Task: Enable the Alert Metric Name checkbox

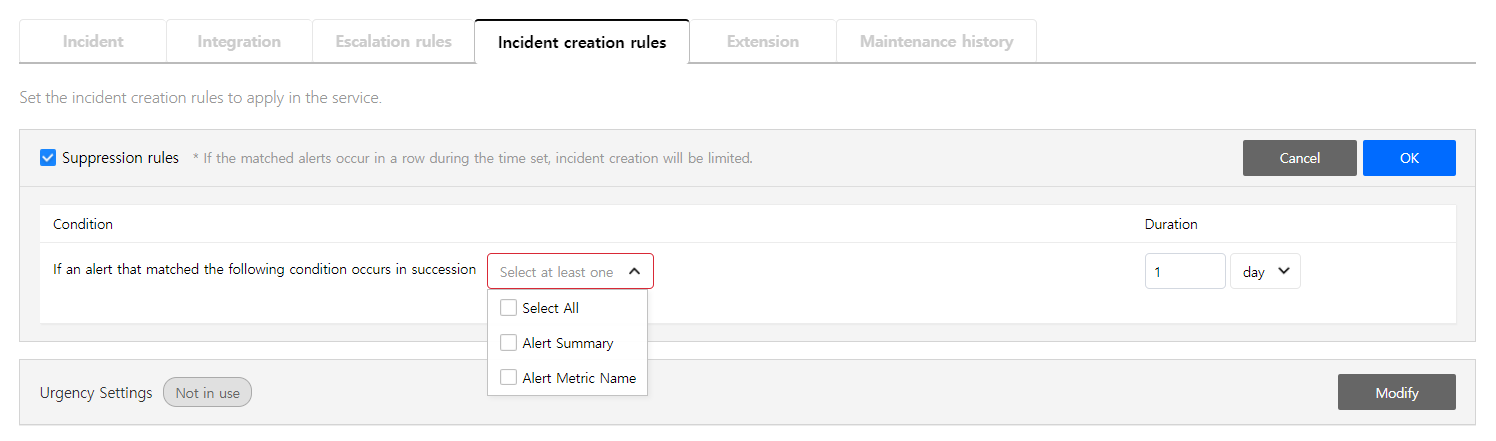Action: [509, 378]
